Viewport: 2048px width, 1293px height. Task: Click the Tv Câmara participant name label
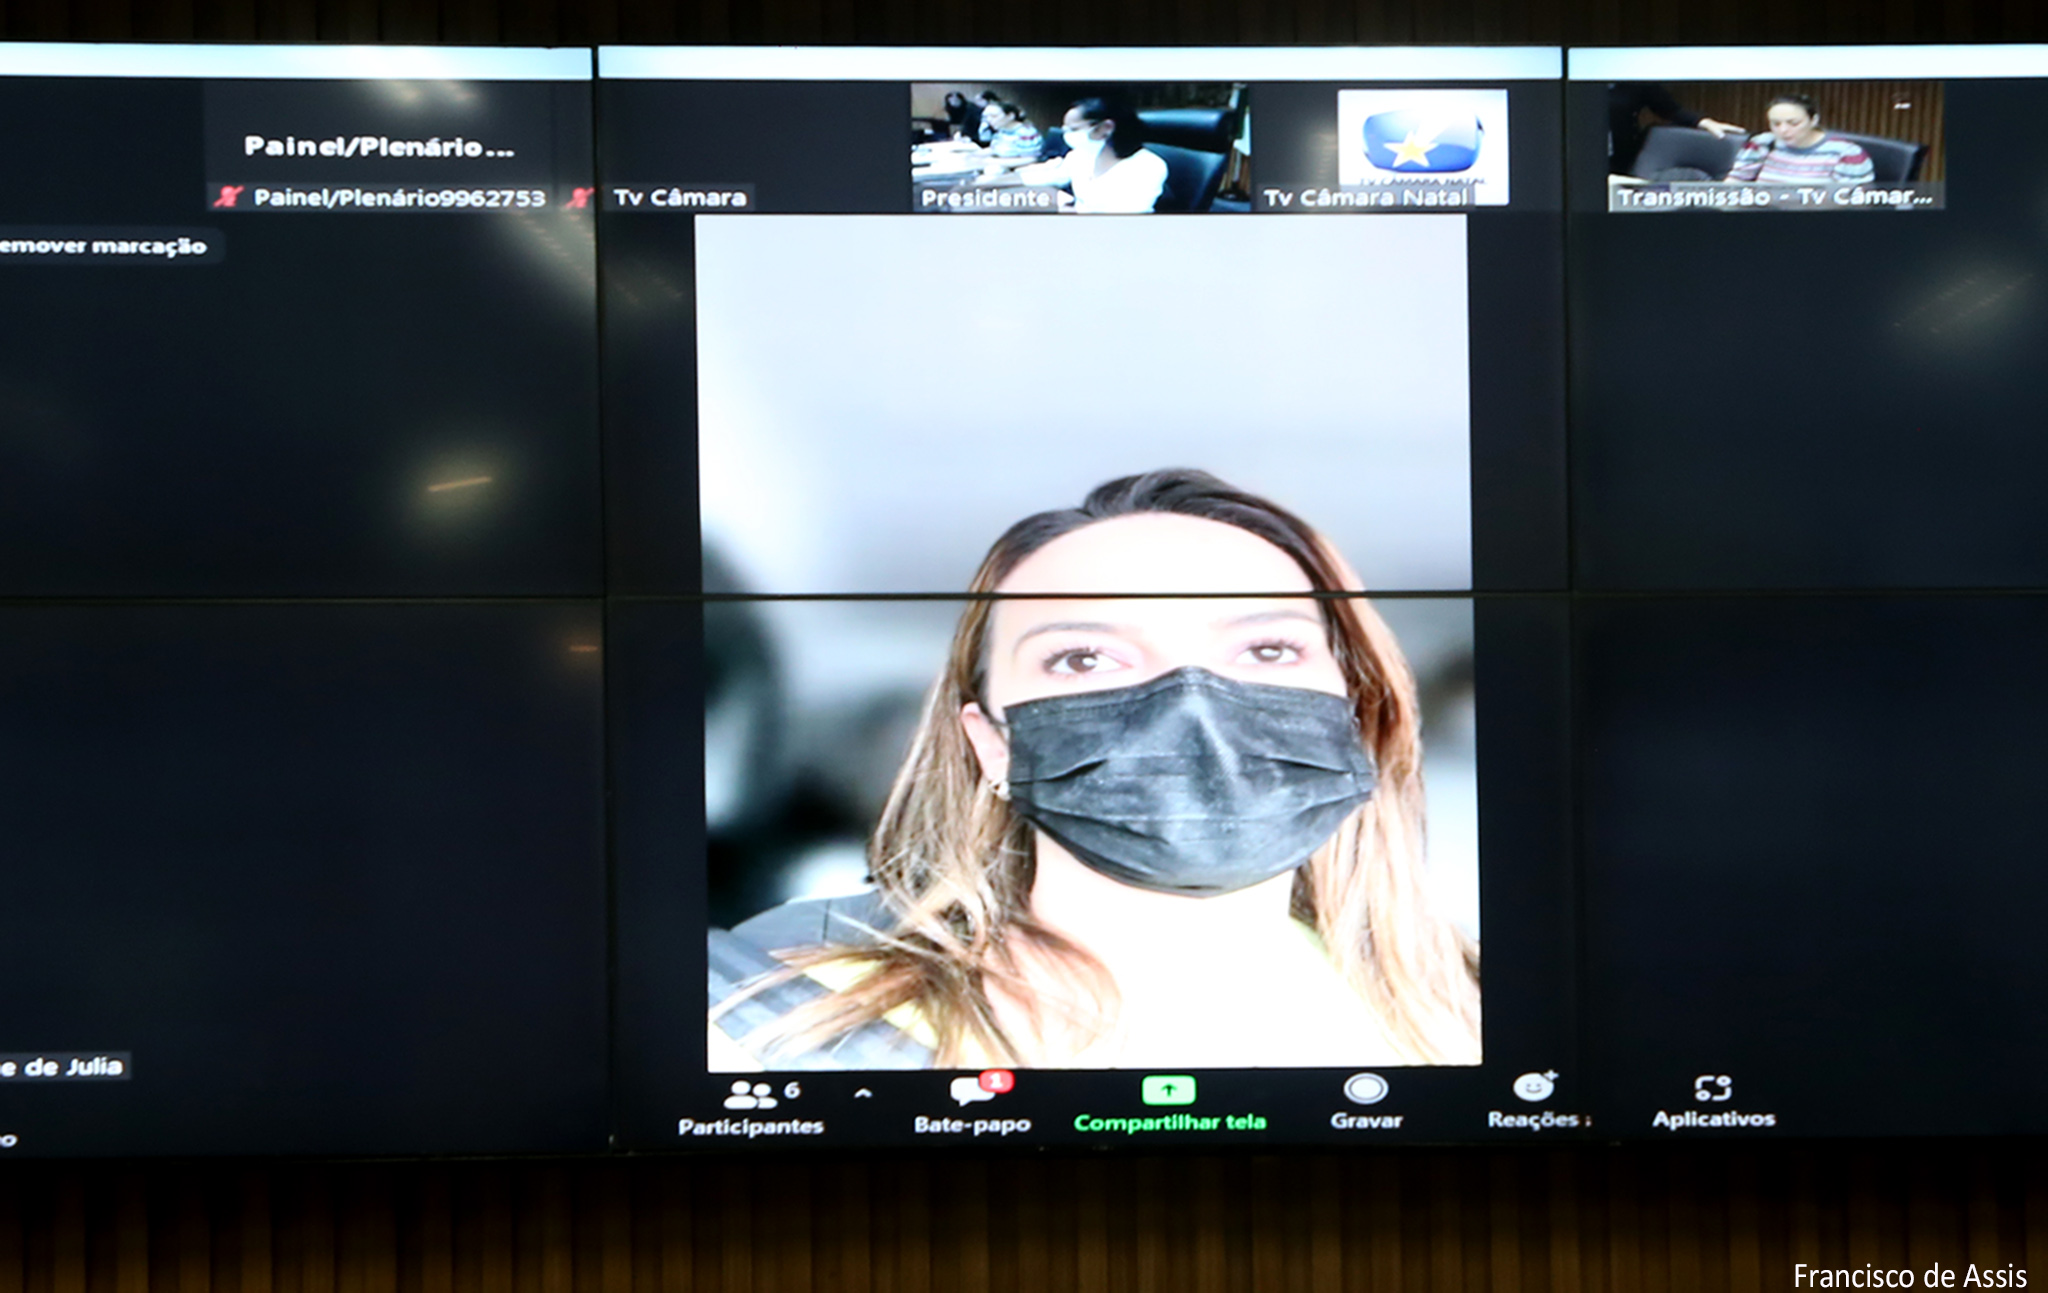(680, 198)
